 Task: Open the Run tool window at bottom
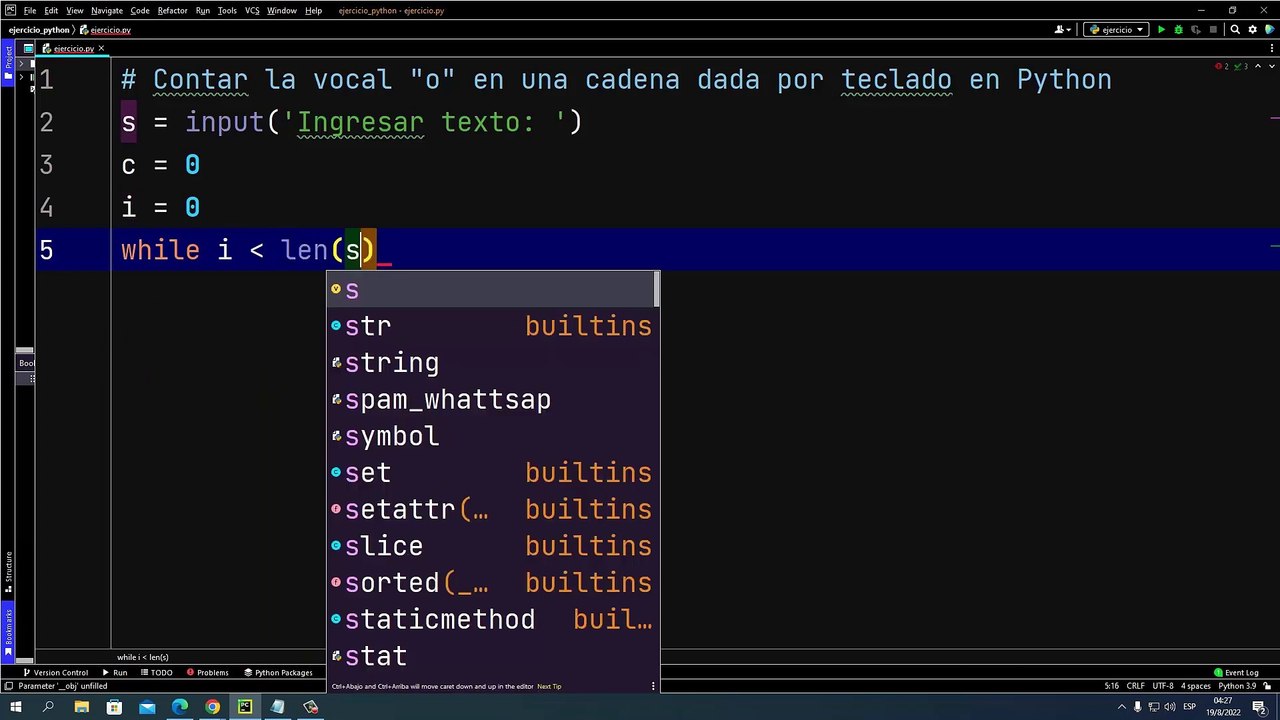[115, 673]
